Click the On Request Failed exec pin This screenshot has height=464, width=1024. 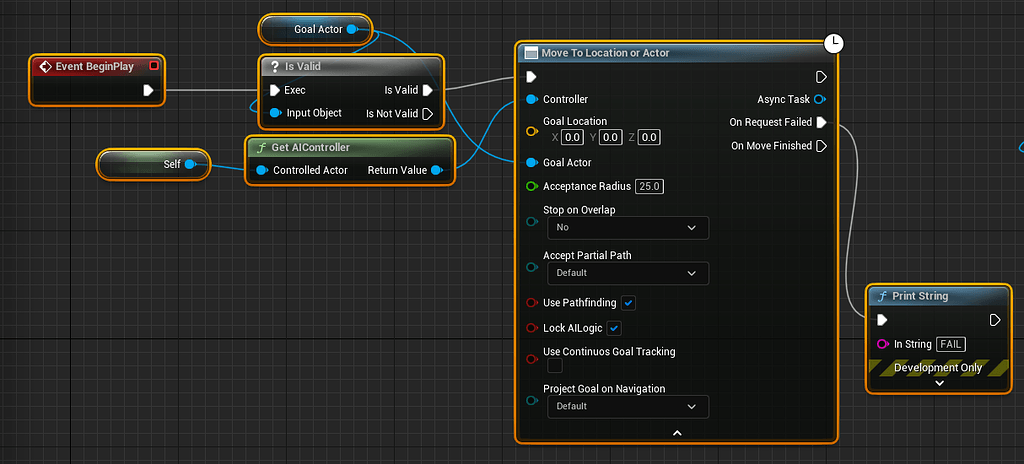point(821,122)
